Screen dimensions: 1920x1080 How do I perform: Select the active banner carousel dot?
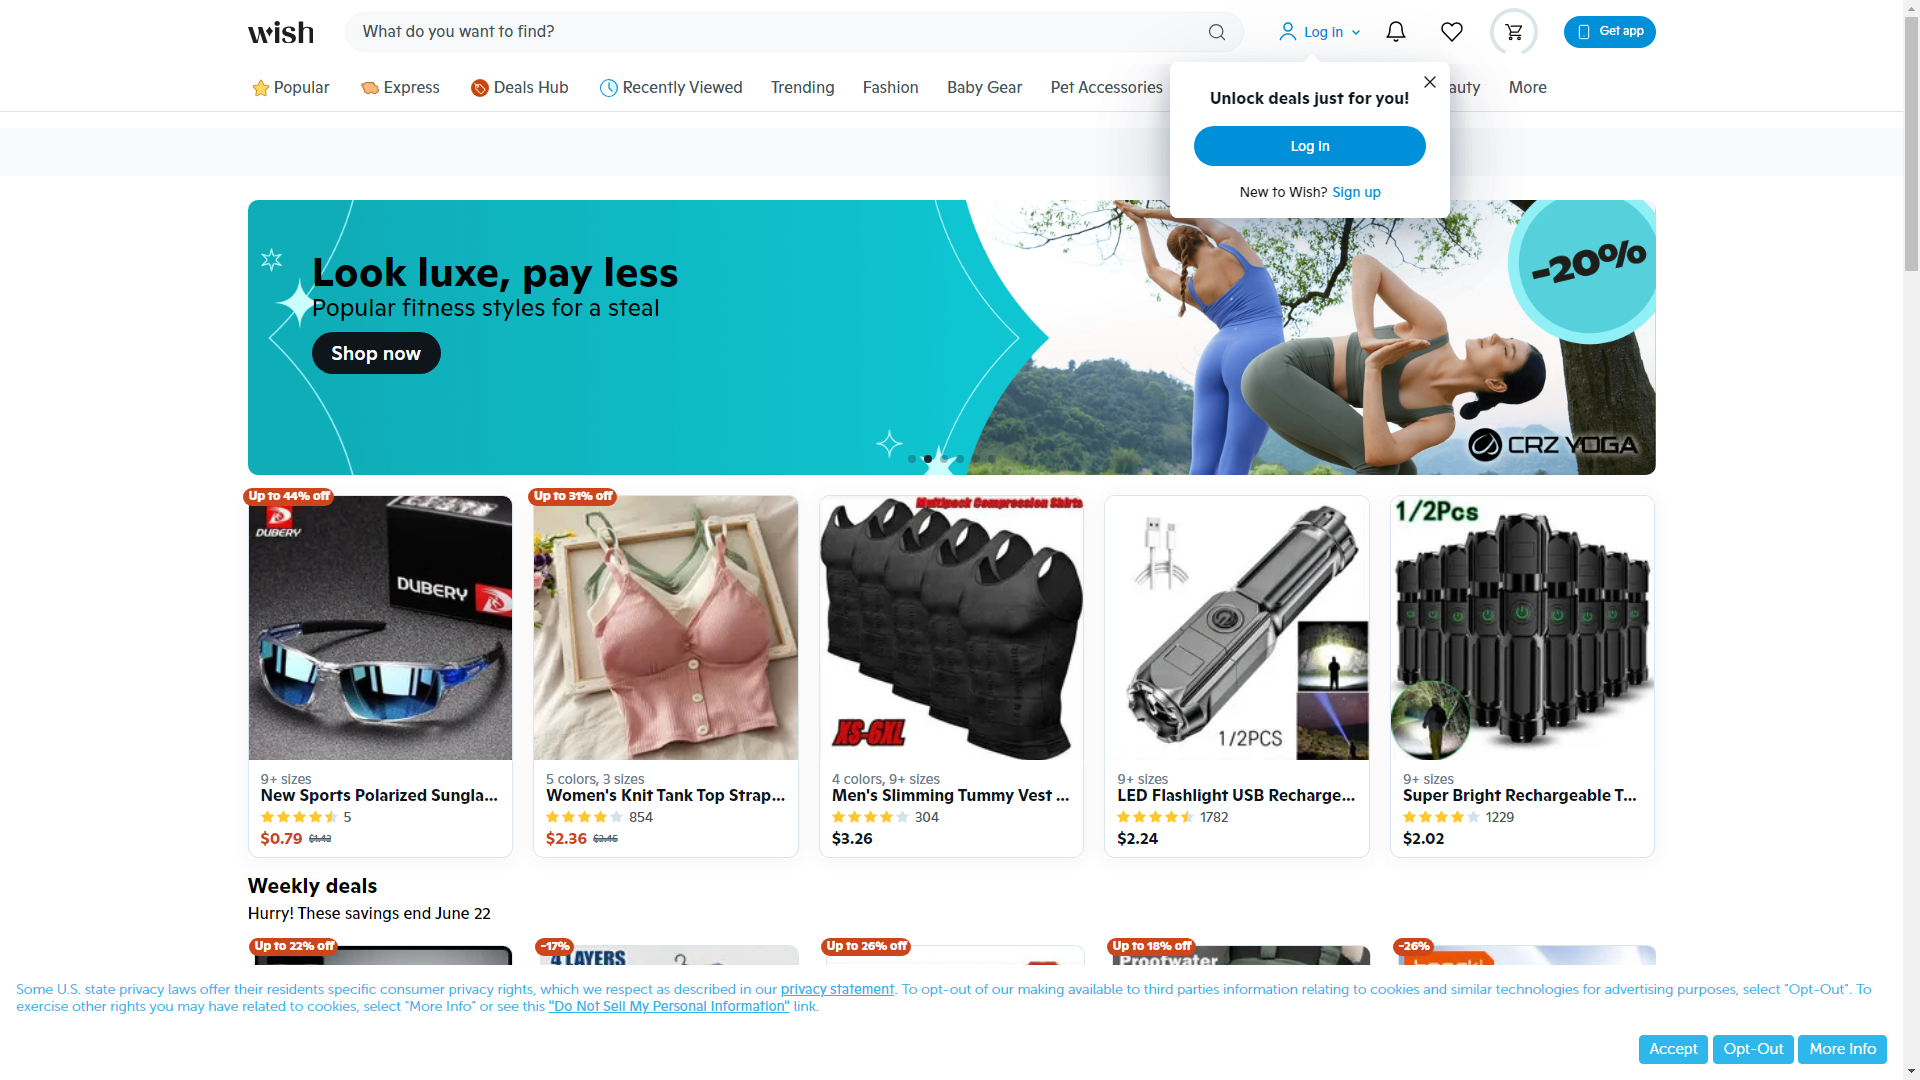tap(928, 459)
